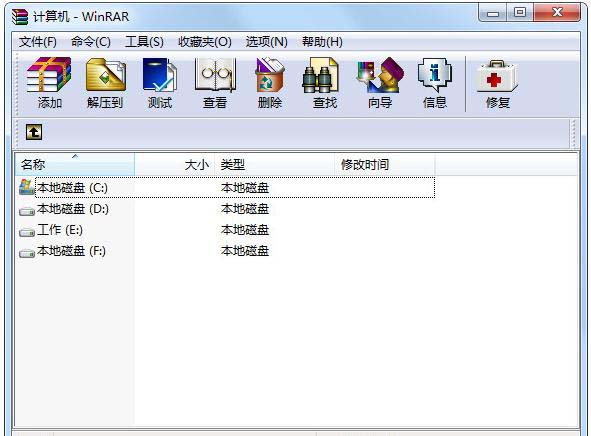Open the 查看 (View) book icon
This screenshot has width=591, height=436.
(215, 75)
